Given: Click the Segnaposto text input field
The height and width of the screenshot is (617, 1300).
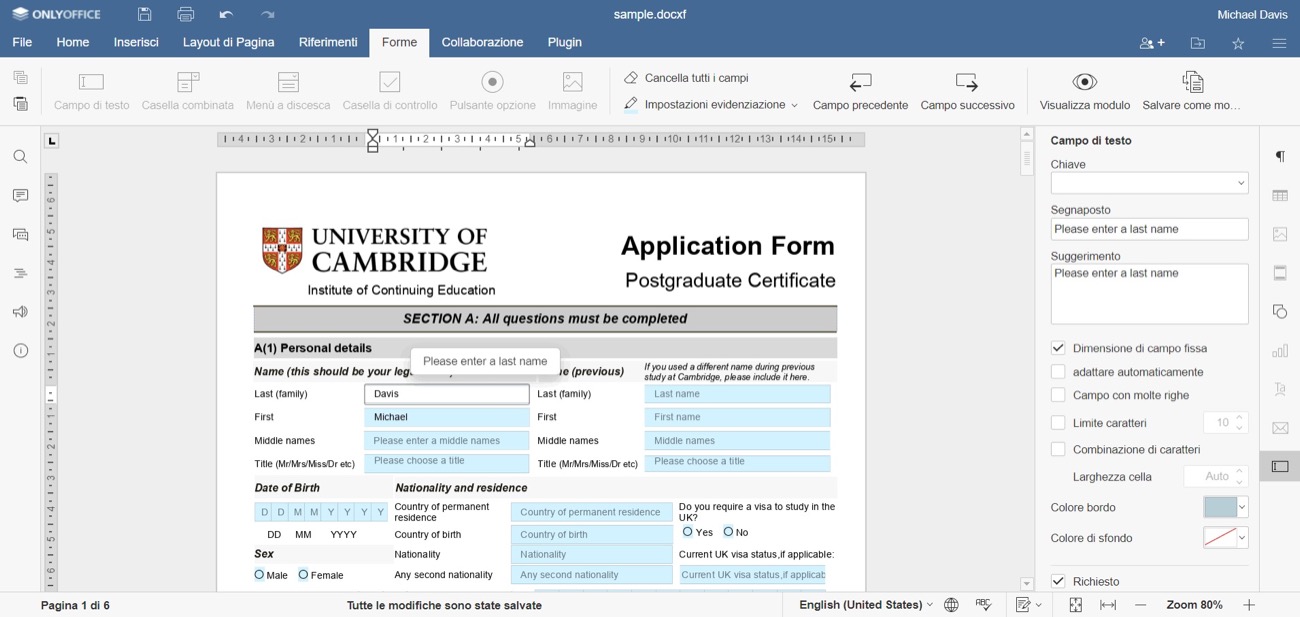Looking at the screenshot, I should click(1149, 229).
